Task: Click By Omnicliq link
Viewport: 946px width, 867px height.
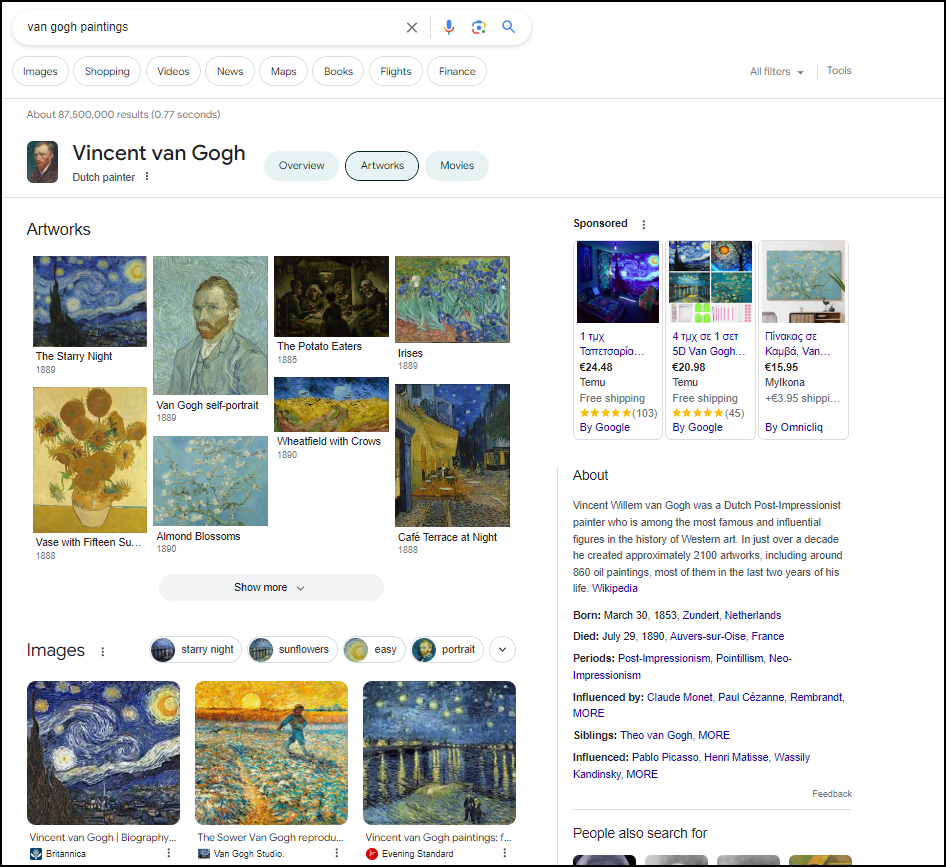Action: point(793,427)
